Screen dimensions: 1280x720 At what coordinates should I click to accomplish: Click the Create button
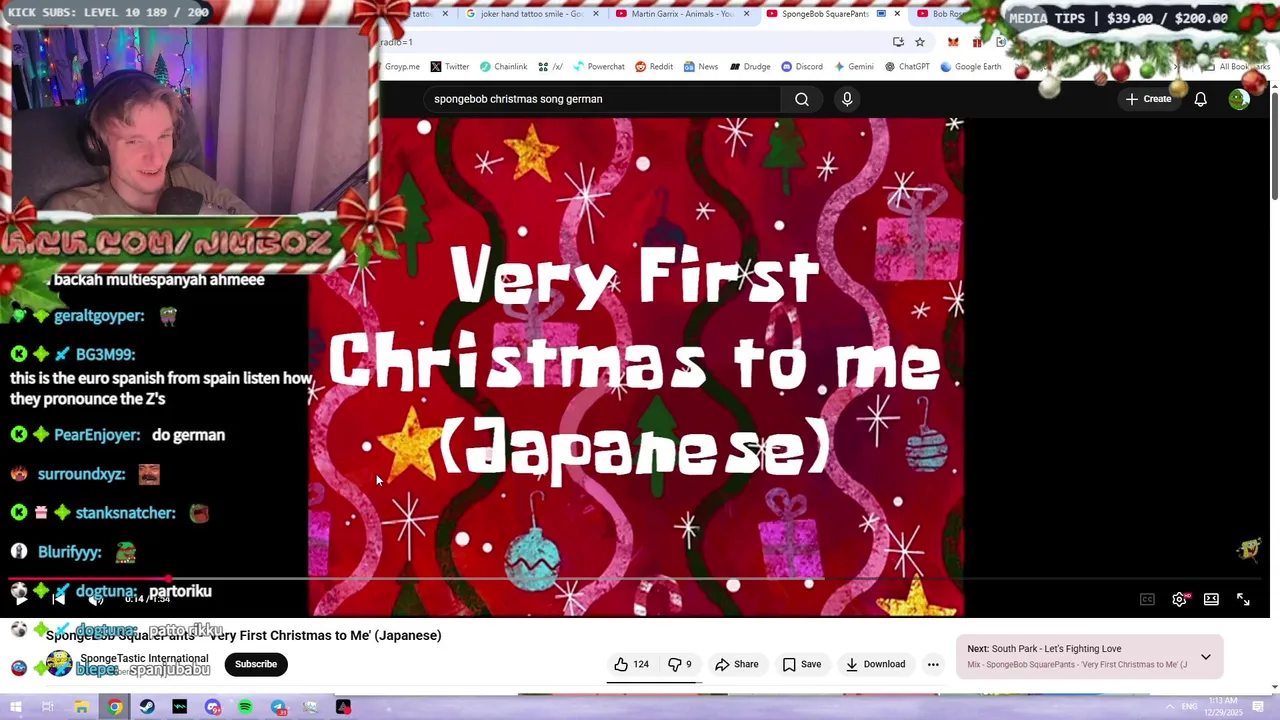click(x=1148, y=99)
